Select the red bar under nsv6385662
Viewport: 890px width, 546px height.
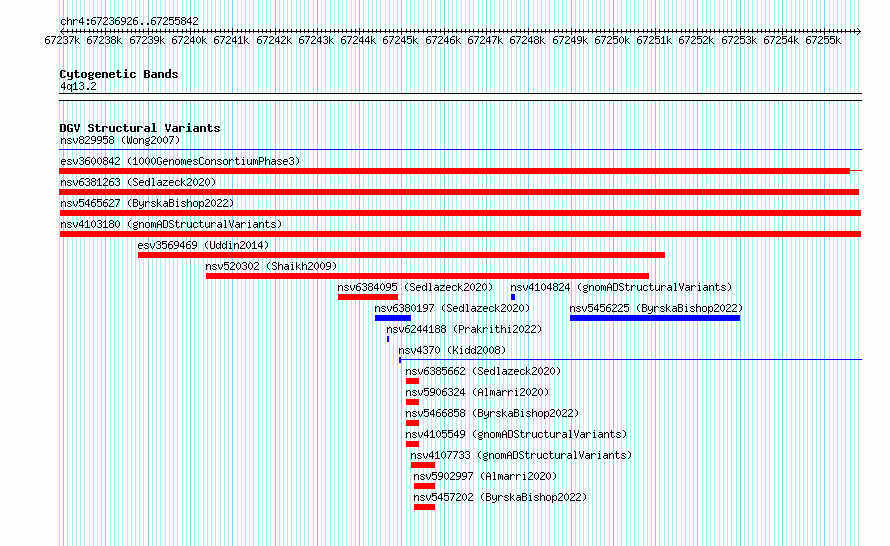click(x=413, y=381)
